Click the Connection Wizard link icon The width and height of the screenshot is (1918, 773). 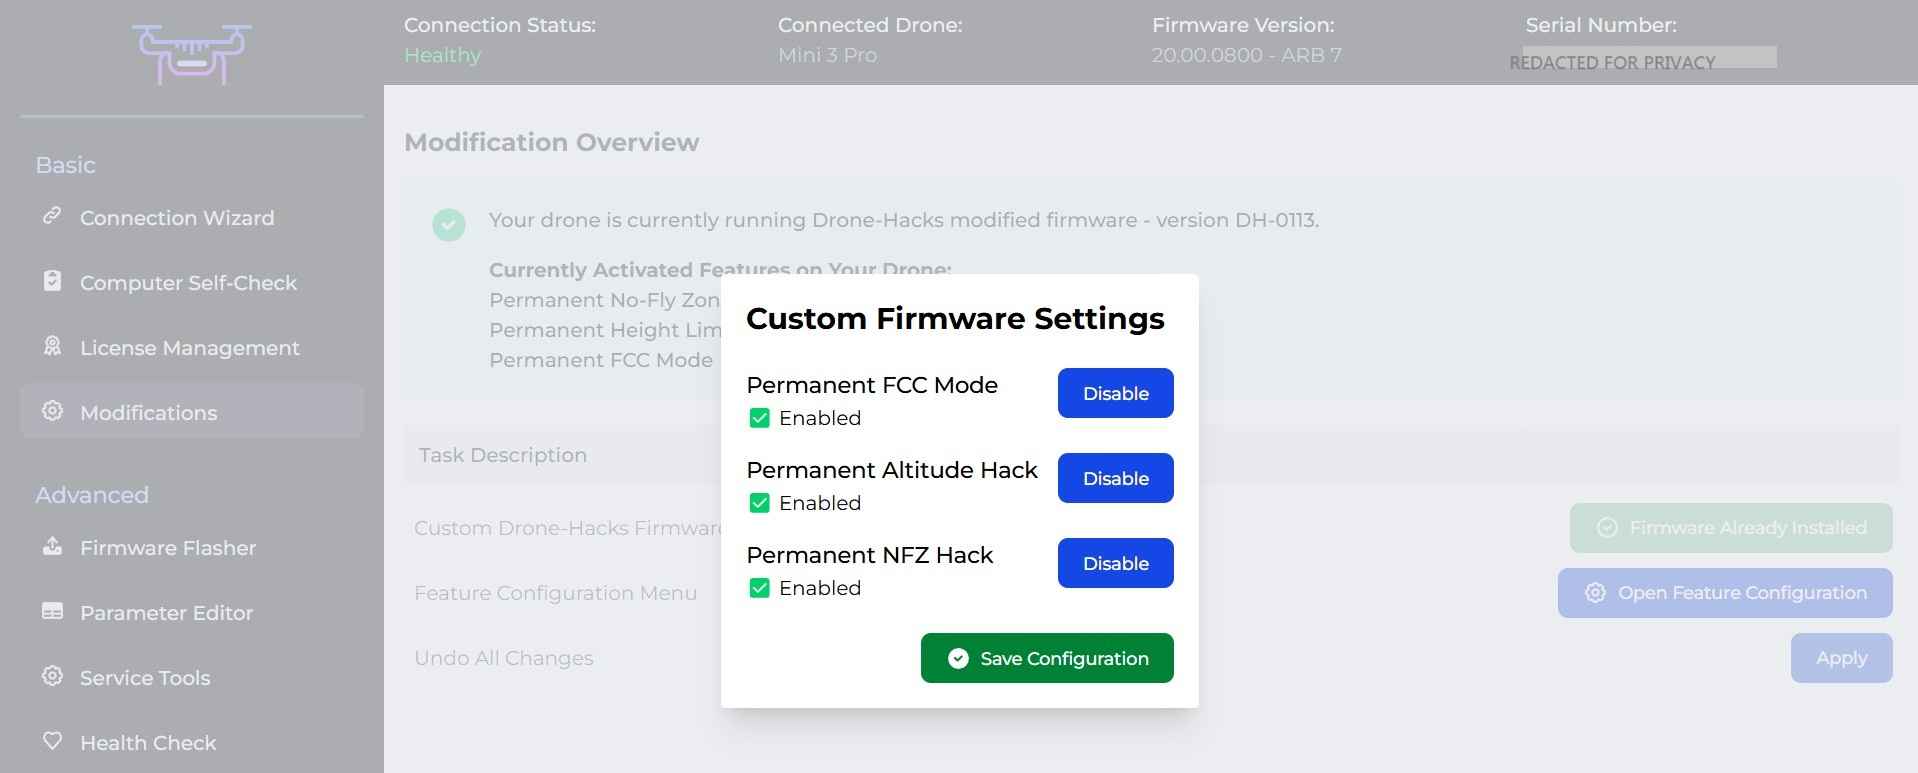[52, 216]
